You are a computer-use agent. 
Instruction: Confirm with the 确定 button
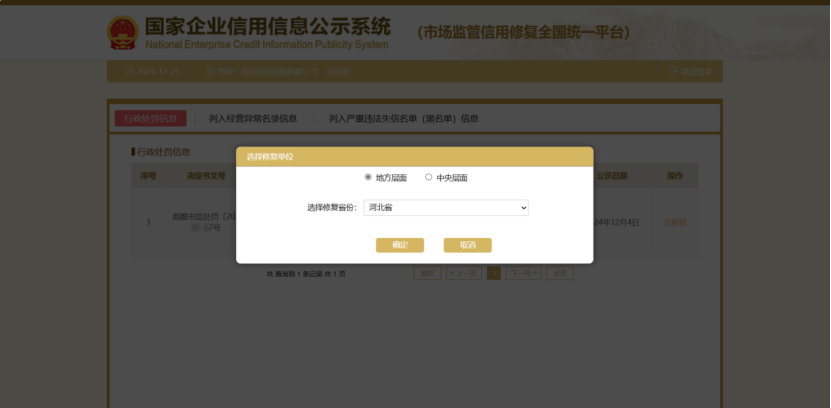[x=400, y=245]
